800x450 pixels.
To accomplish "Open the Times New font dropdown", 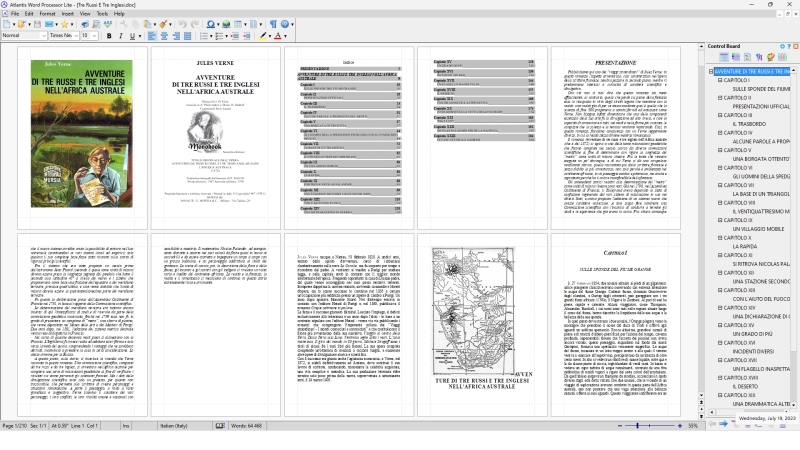I will 76,36.
